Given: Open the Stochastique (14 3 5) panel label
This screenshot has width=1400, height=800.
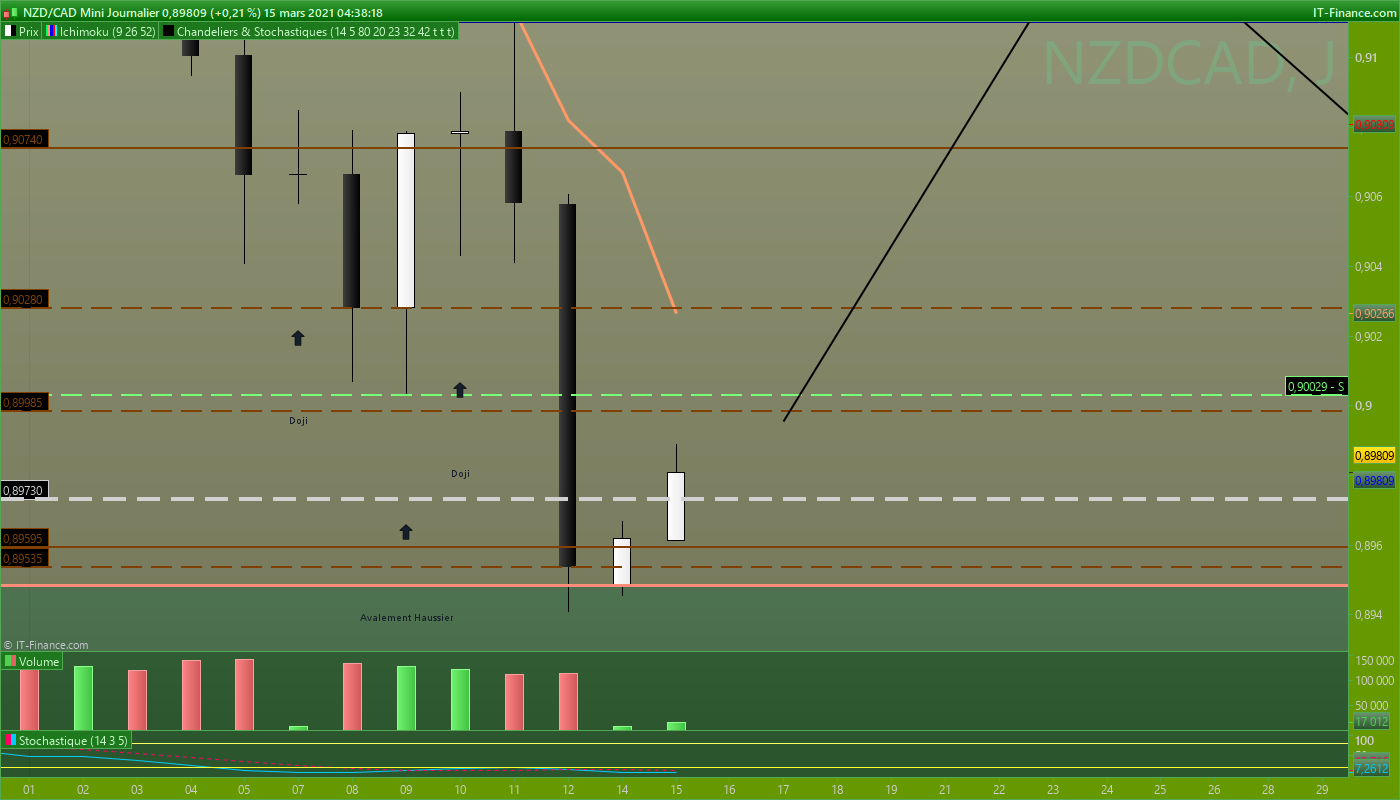Looking at the screenshot, I should coord(74,740).
